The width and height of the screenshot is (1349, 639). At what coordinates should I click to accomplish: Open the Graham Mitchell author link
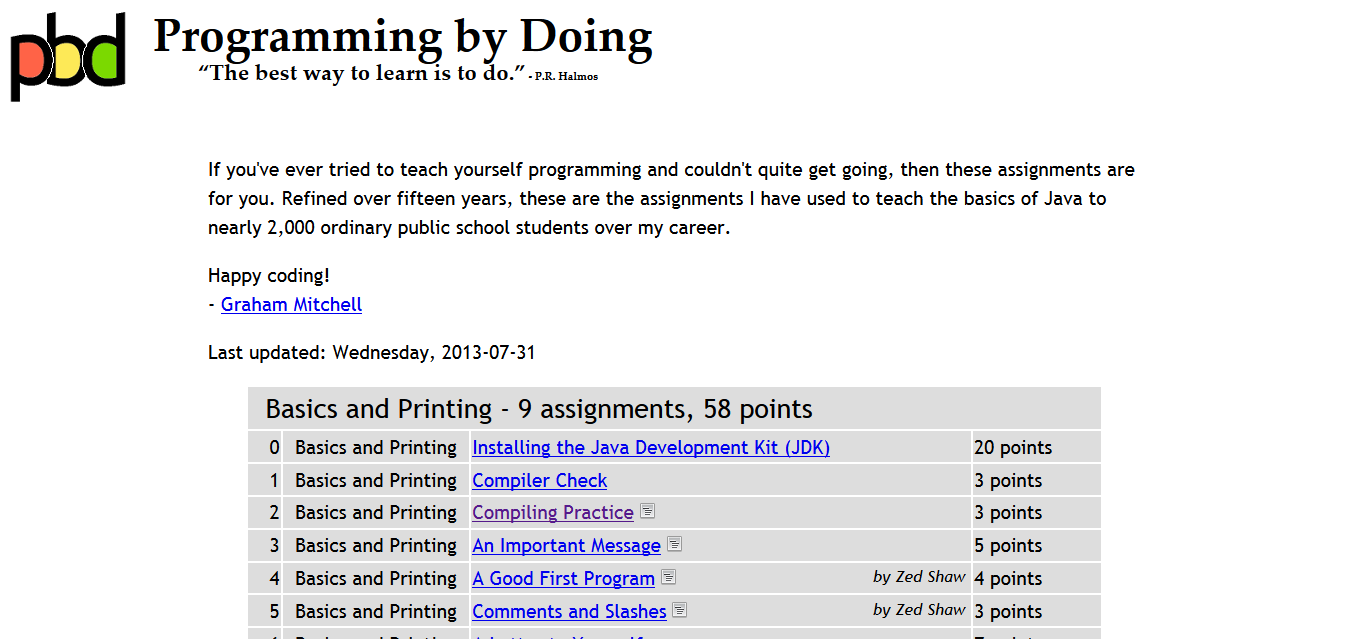pos(291,304)
